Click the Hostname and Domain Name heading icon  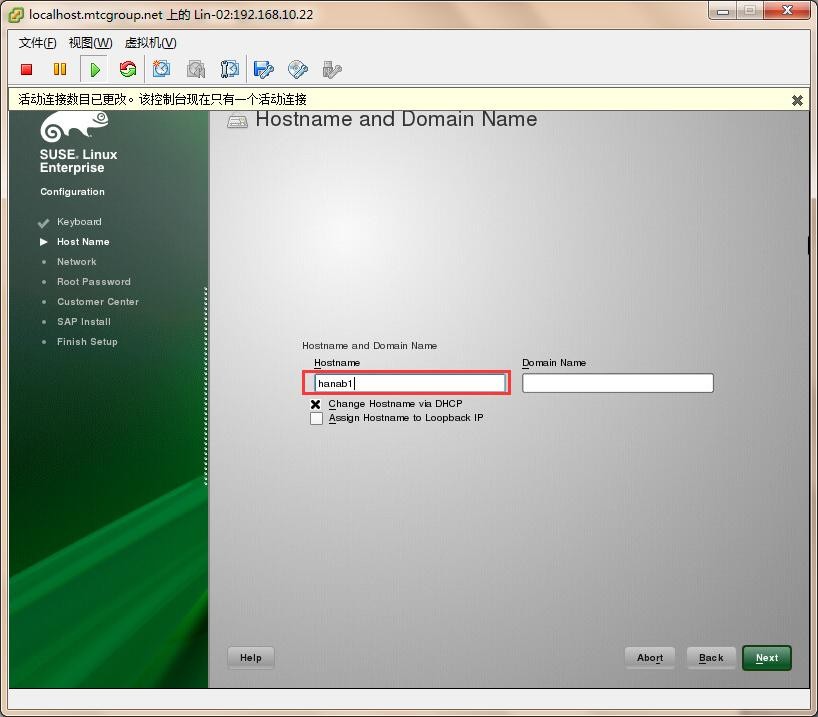[238, 122]
